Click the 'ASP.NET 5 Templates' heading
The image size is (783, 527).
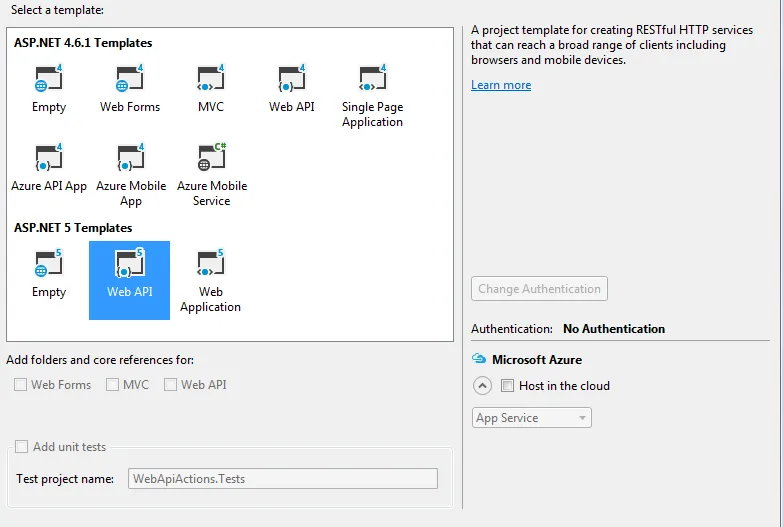click(x=73, y=228)
